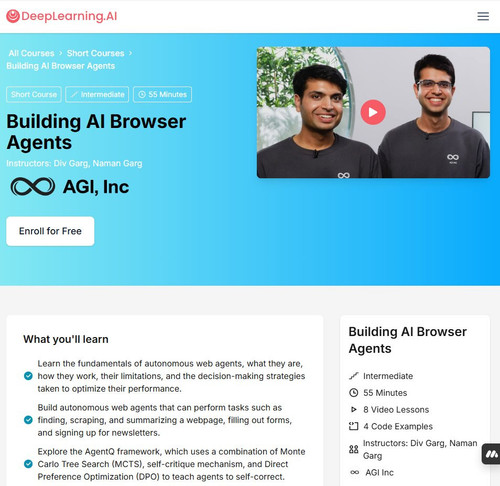Select the Intermediate tag in header
The image size is (500, 486).
pos(97,94)
